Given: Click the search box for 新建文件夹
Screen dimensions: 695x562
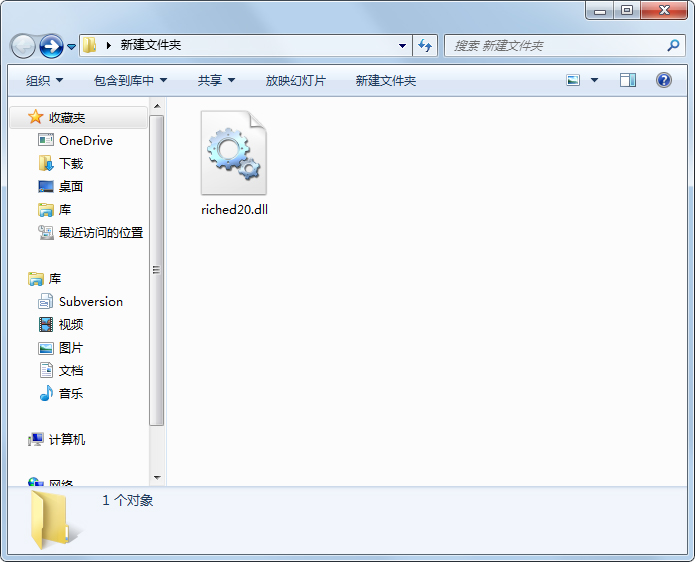Looking at the screenshot, I should [x=555, y=46].
